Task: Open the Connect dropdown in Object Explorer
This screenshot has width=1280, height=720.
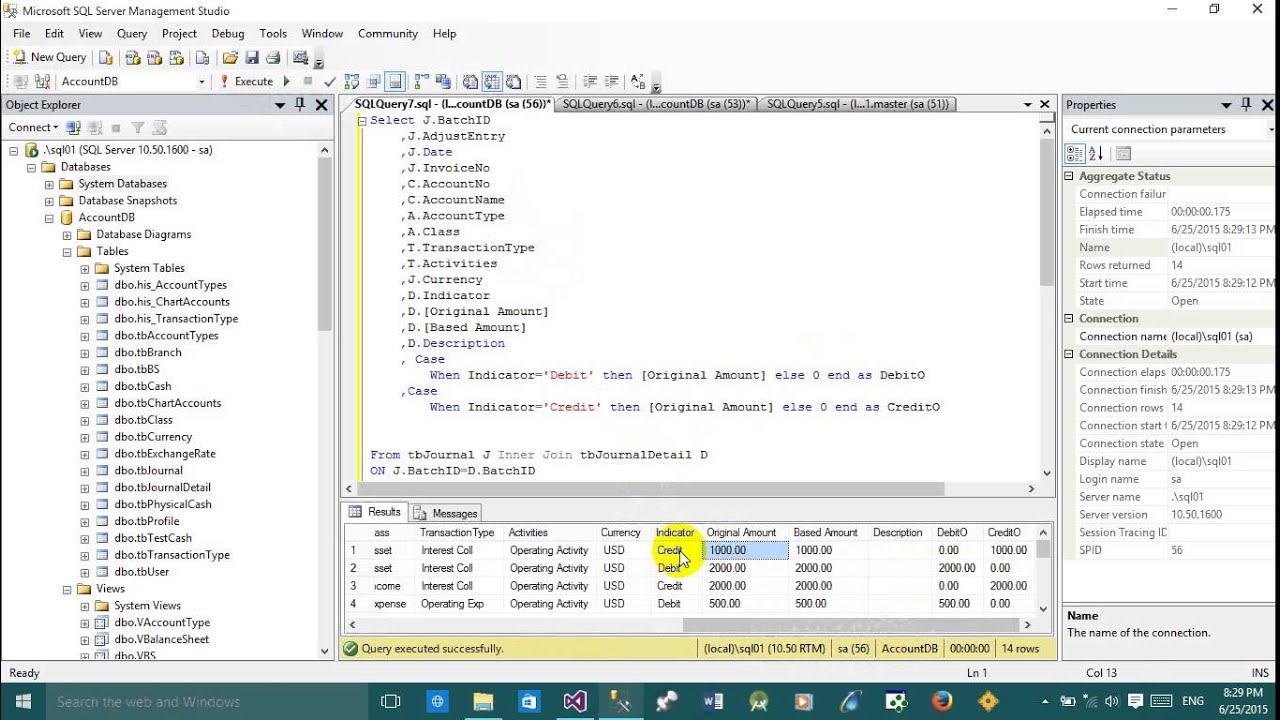Action: pos(32,128)
